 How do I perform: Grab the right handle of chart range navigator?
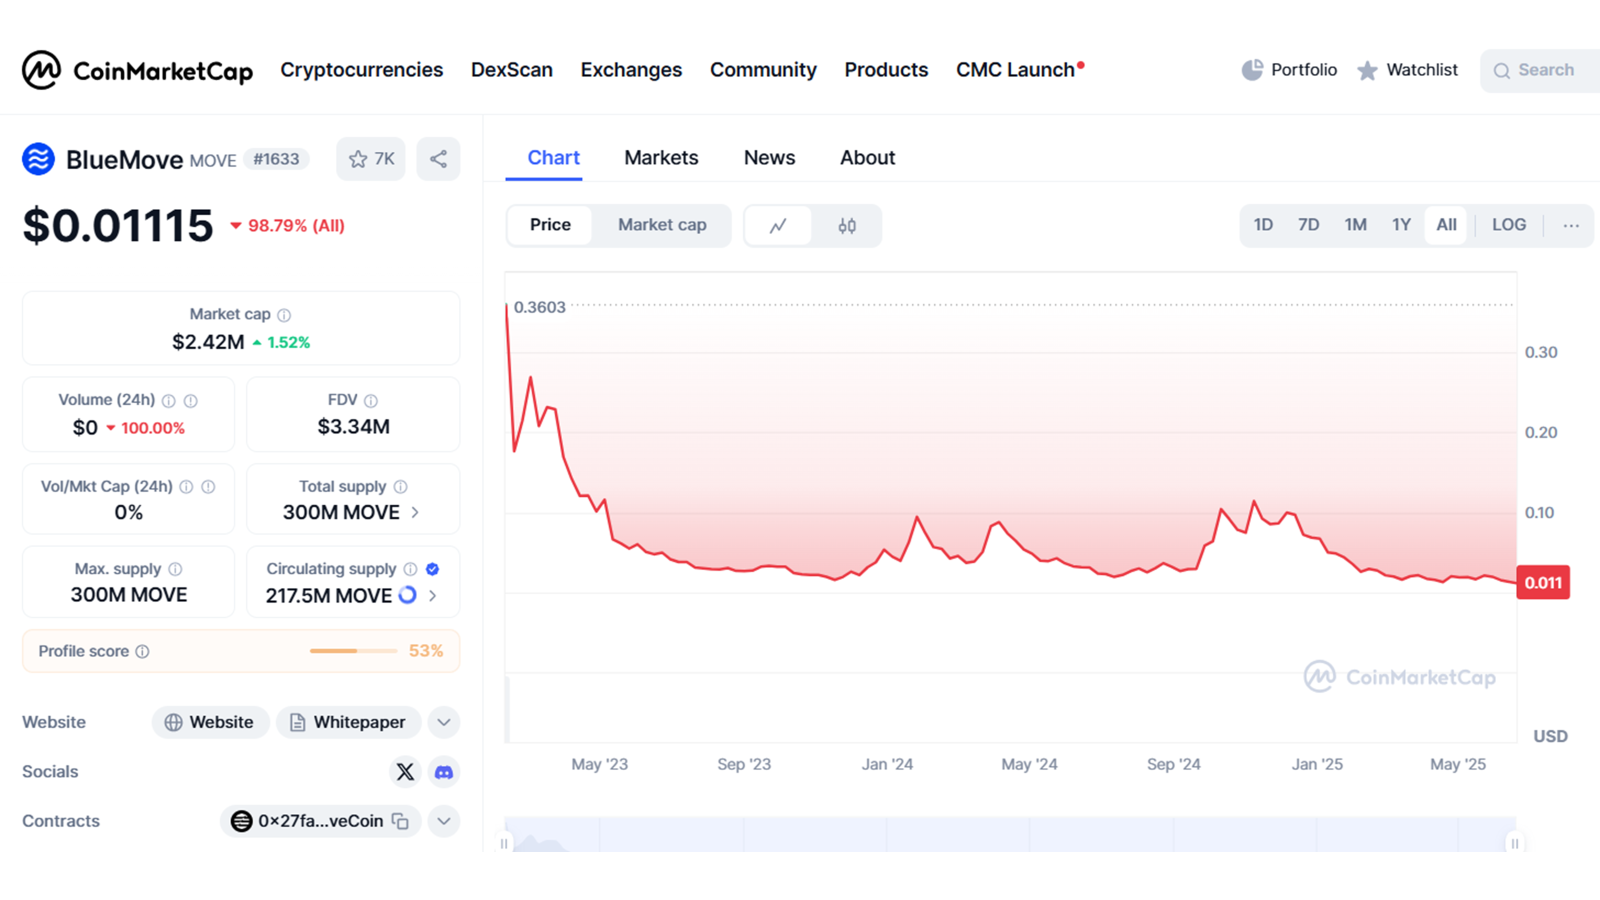pyautogui.click(x=1515, y=844)
